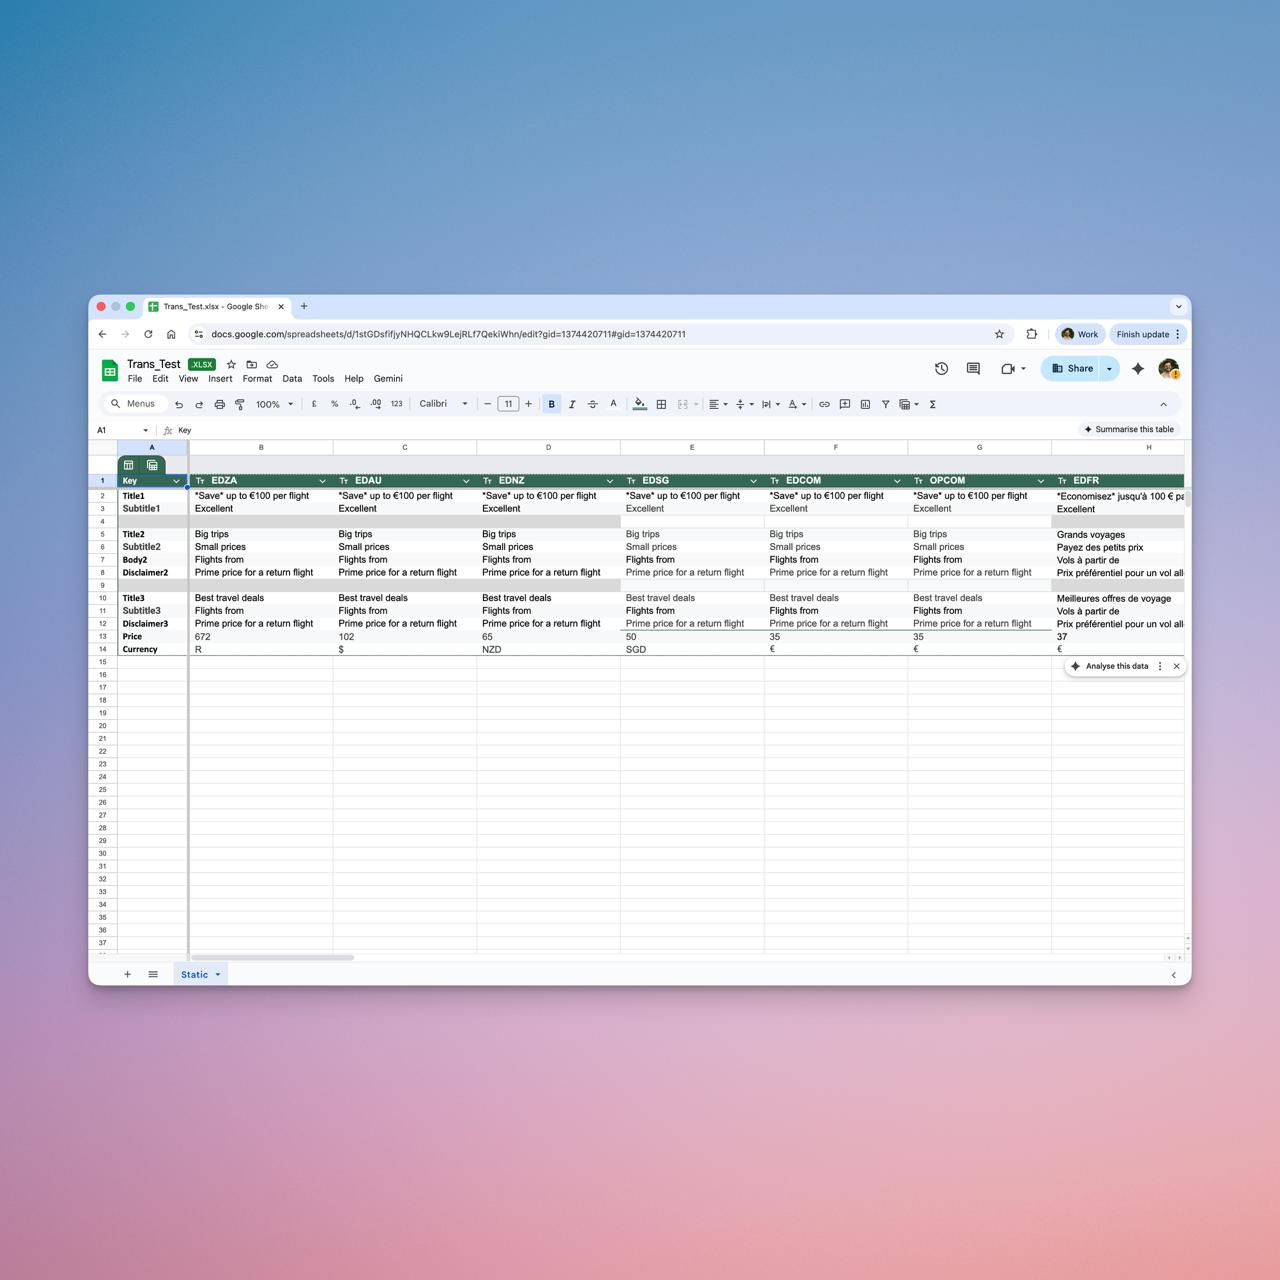Click the Share button
Image resolution: width=1280 pixels, height=1280 pixels.
(1071, 369)
